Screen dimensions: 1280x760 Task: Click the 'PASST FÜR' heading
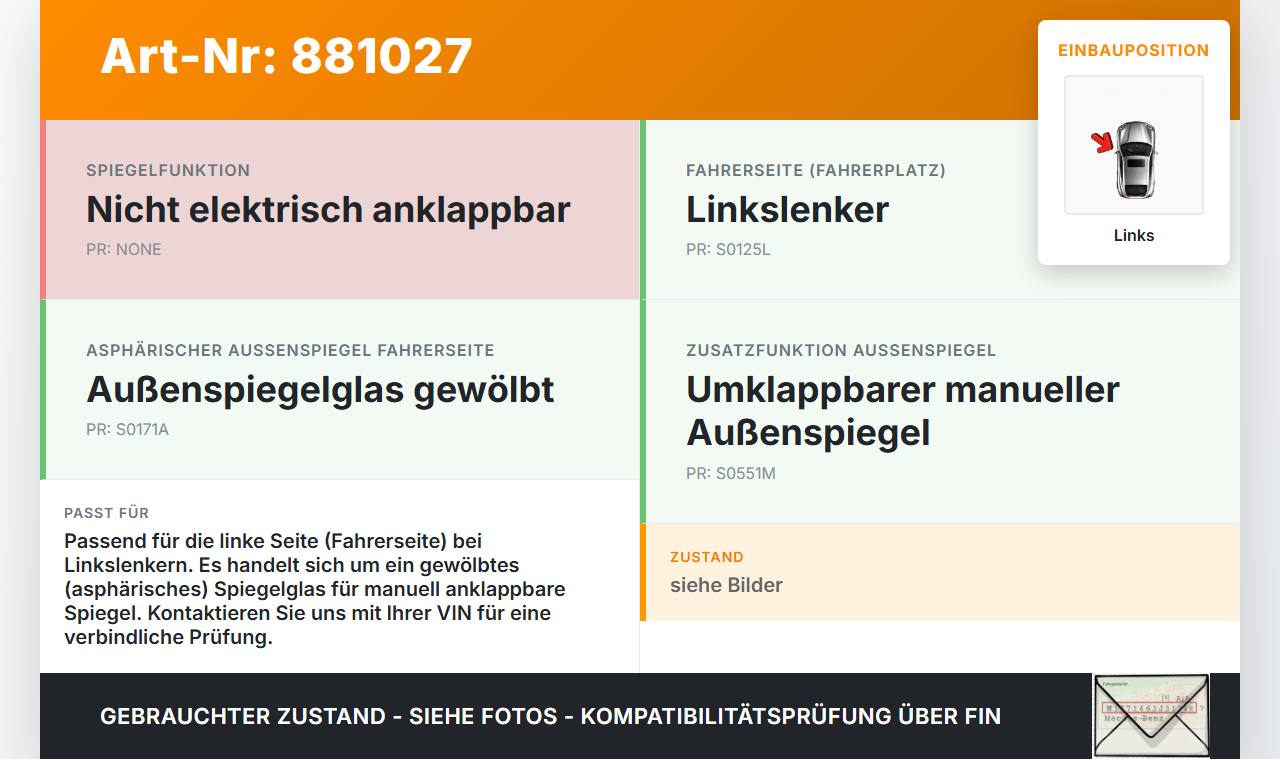[x=107, y=513]
